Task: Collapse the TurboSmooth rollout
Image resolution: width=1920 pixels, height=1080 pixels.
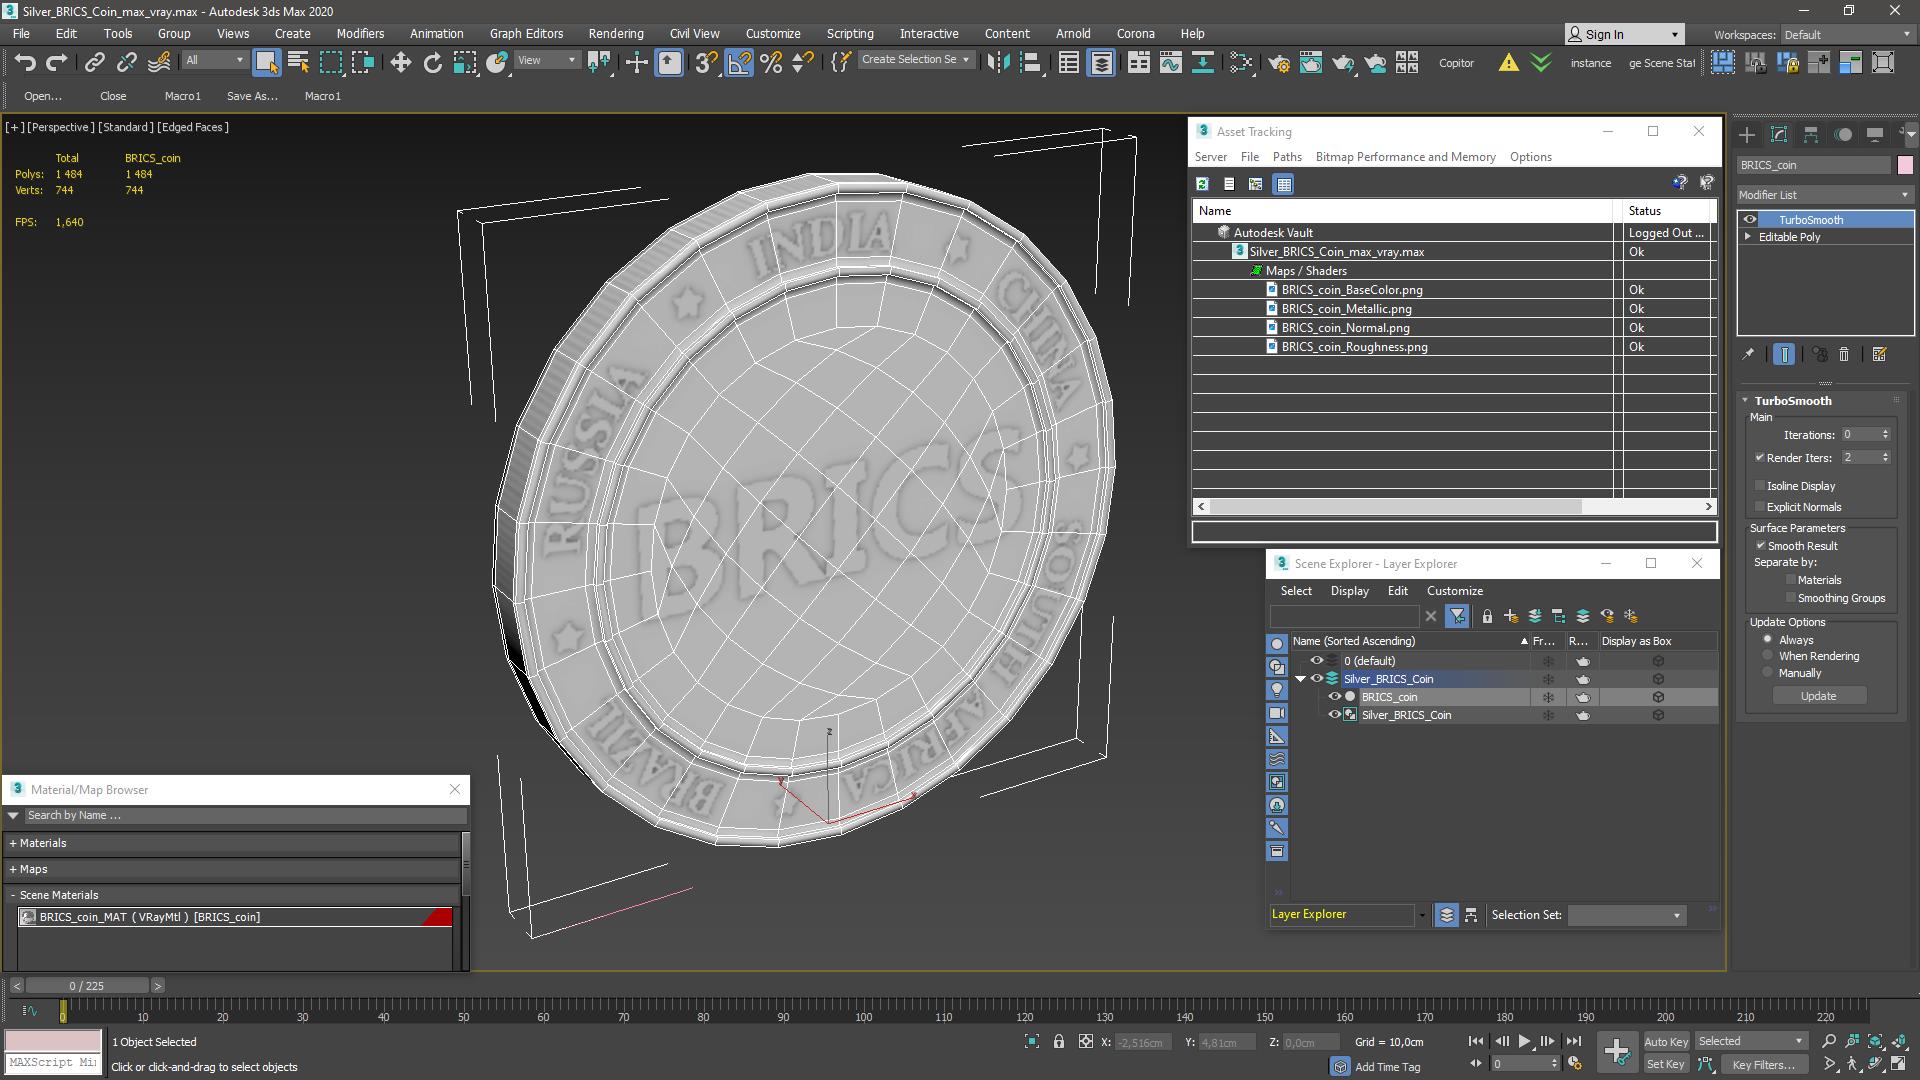Action: [x=1746, y=400]
